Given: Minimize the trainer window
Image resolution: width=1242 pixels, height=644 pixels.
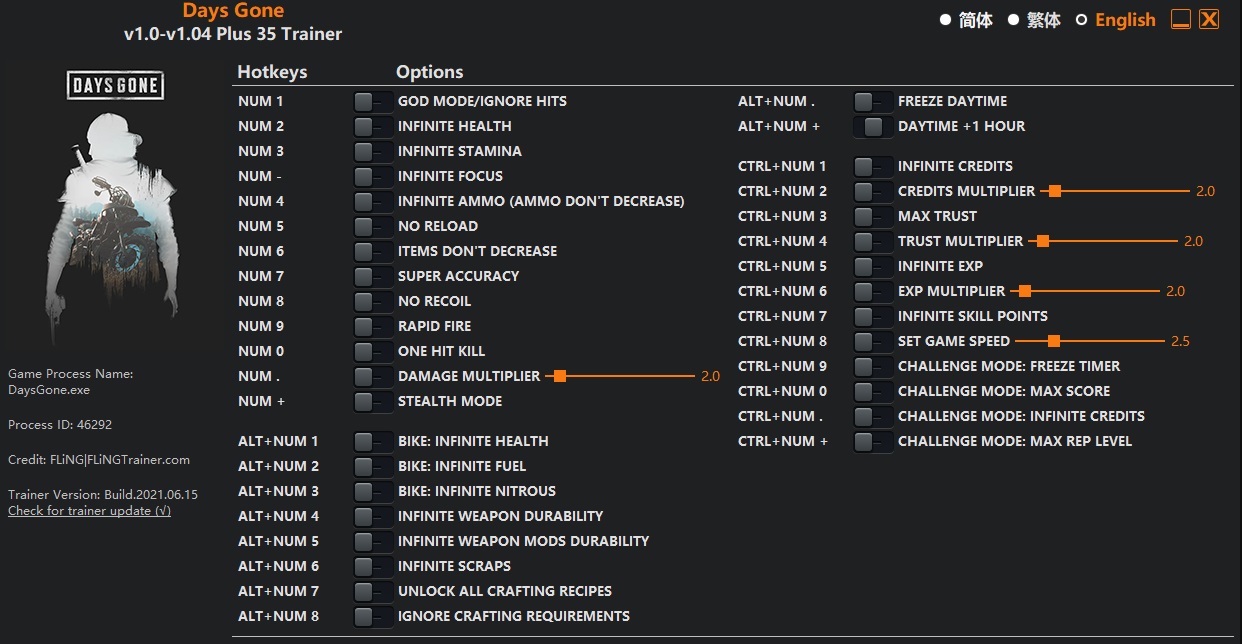Looking at the screenshot, I should click(x=1181, y=20).
